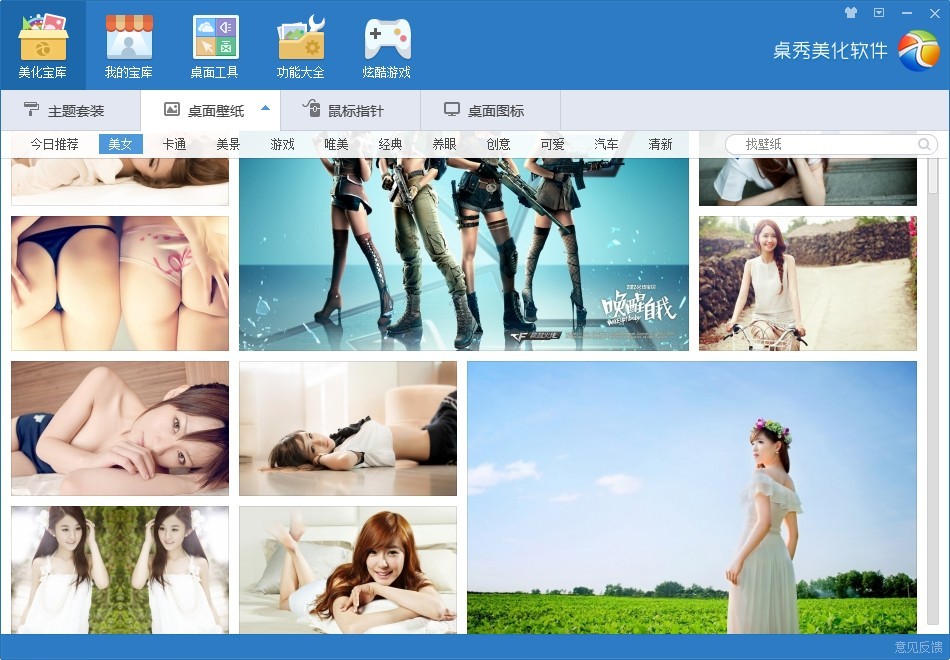Open the 我的宝库 section icon
This screenshot has height=660, width=950.
coord(129,39)
